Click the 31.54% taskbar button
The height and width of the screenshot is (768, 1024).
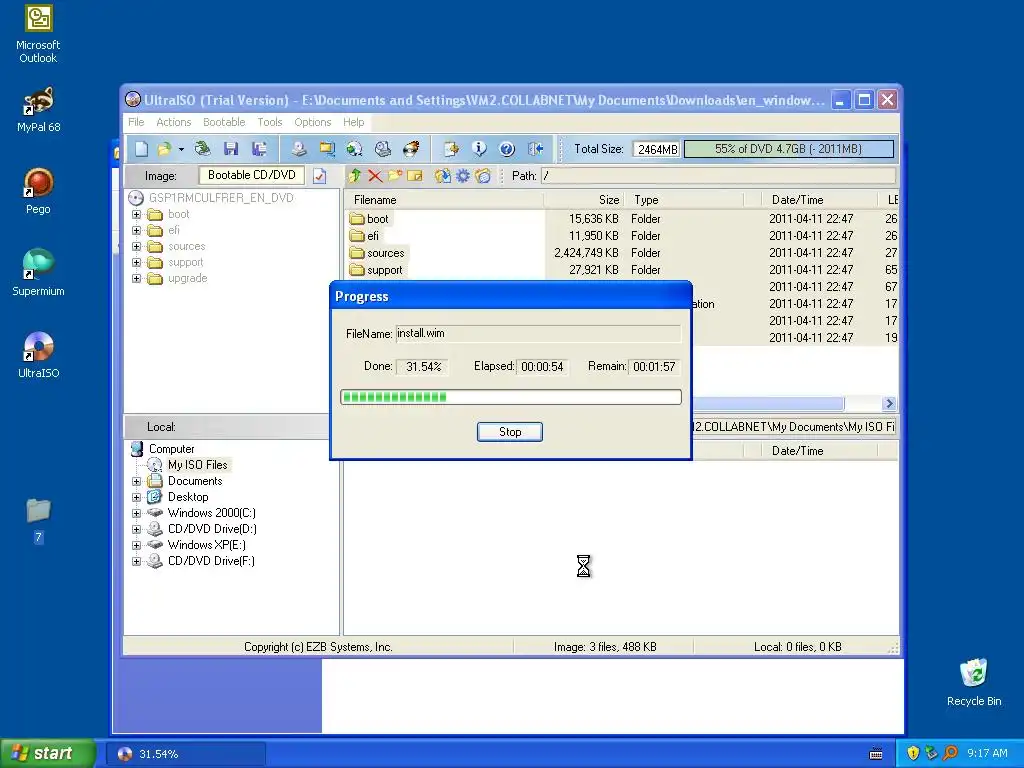185,754
